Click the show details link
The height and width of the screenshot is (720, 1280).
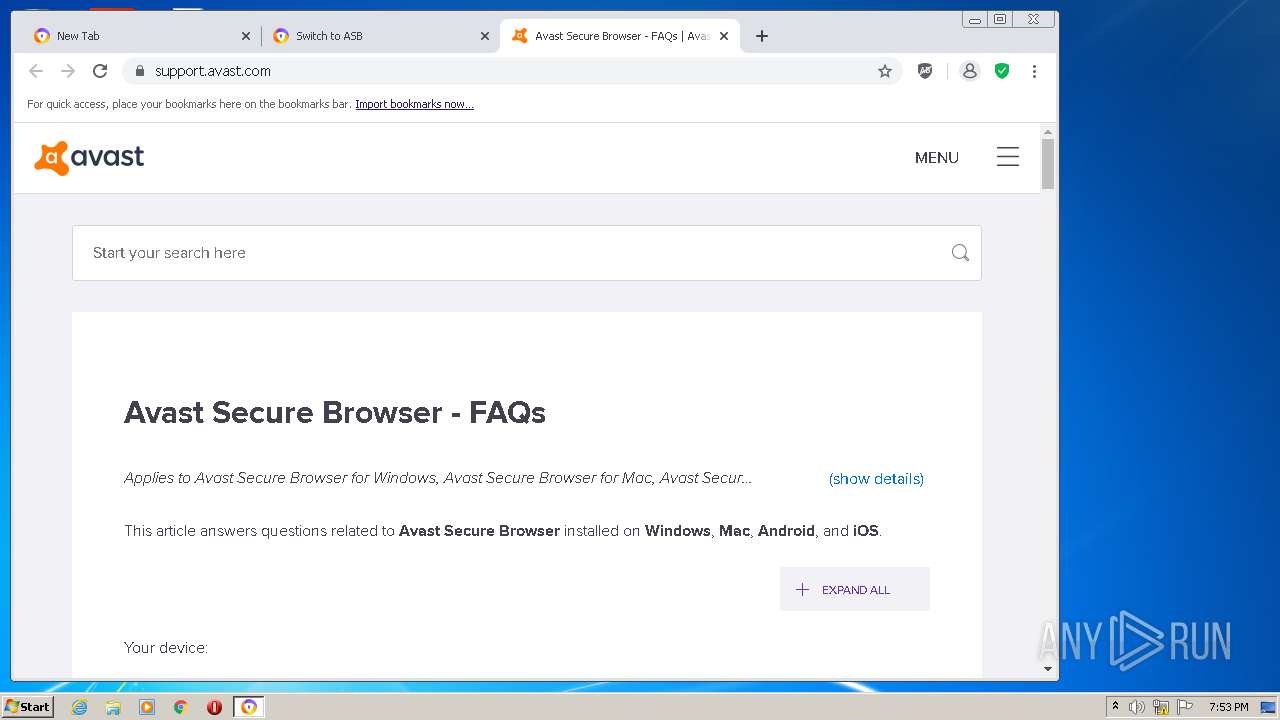(x=876, y=479)
